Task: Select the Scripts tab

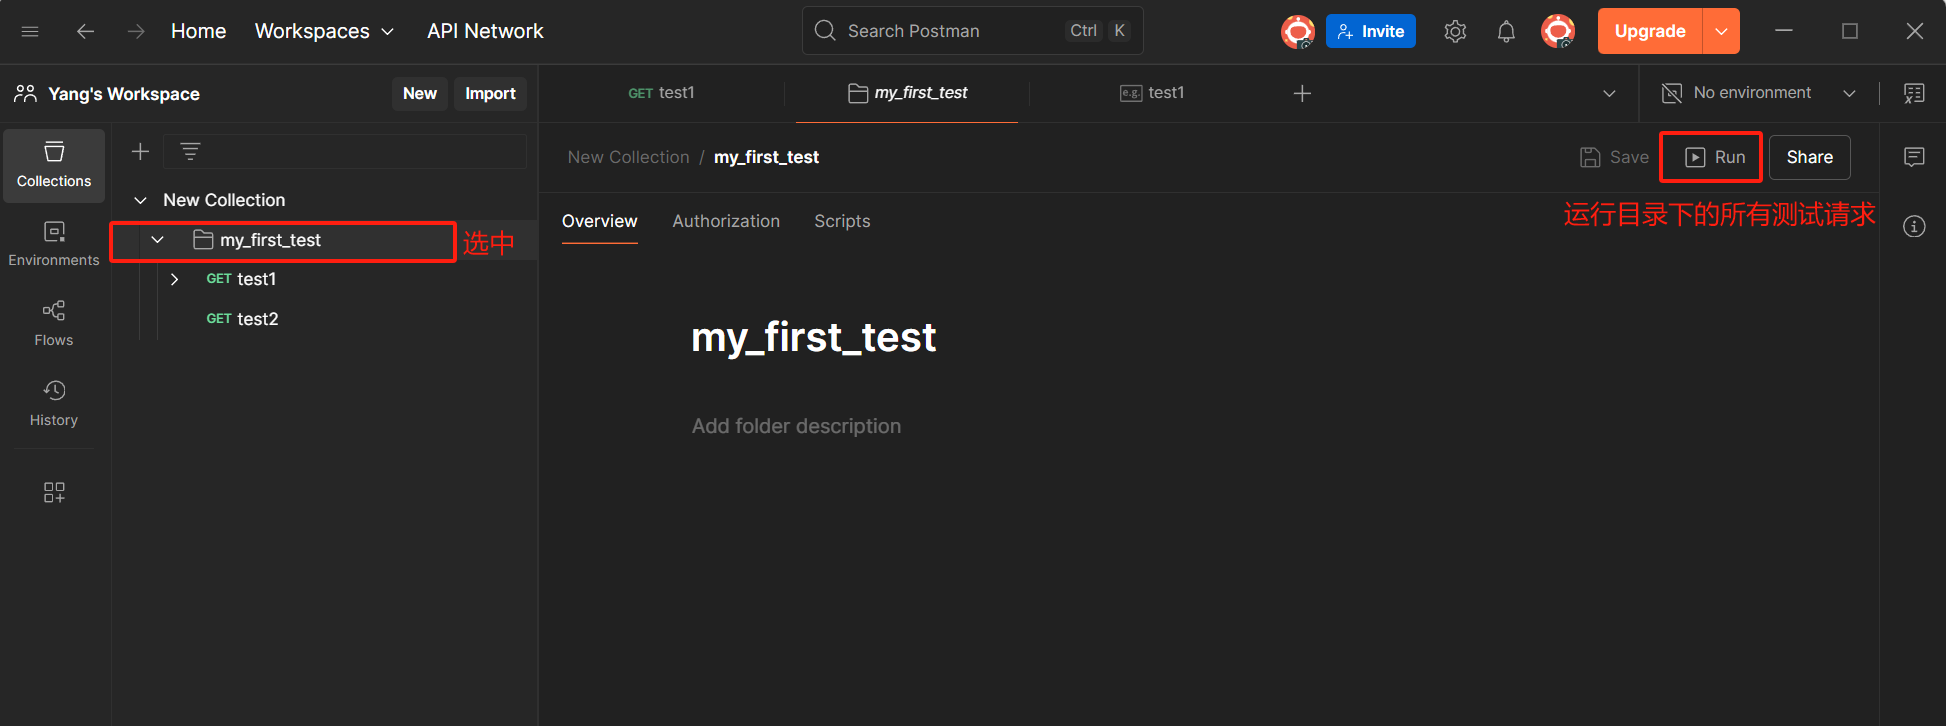Action: coord(842,221)
